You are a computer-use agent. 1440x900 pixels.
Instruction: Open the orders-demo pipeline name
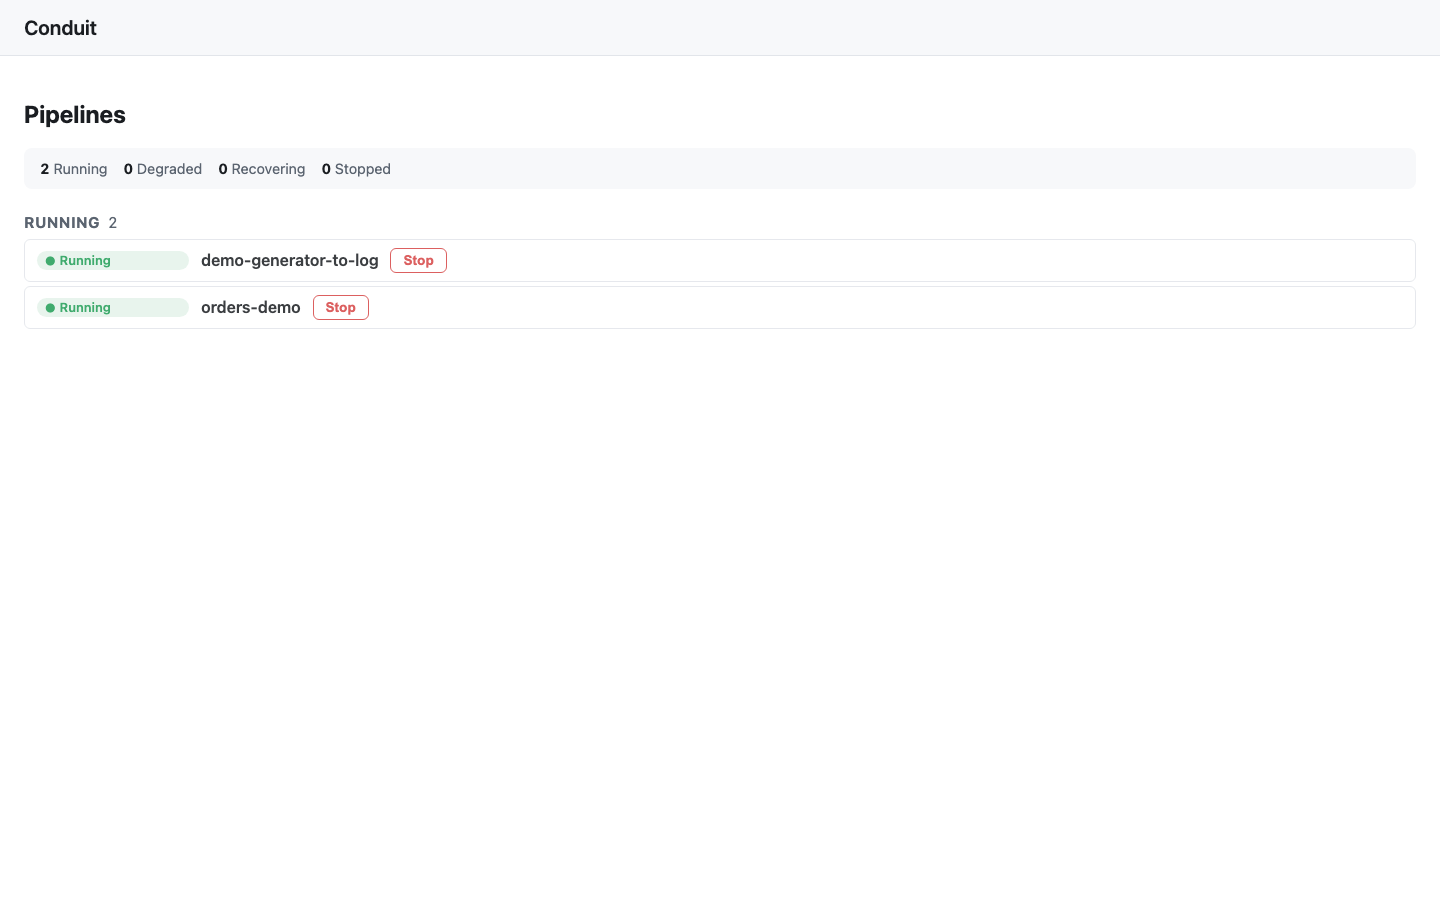click(x=251, y=308)
